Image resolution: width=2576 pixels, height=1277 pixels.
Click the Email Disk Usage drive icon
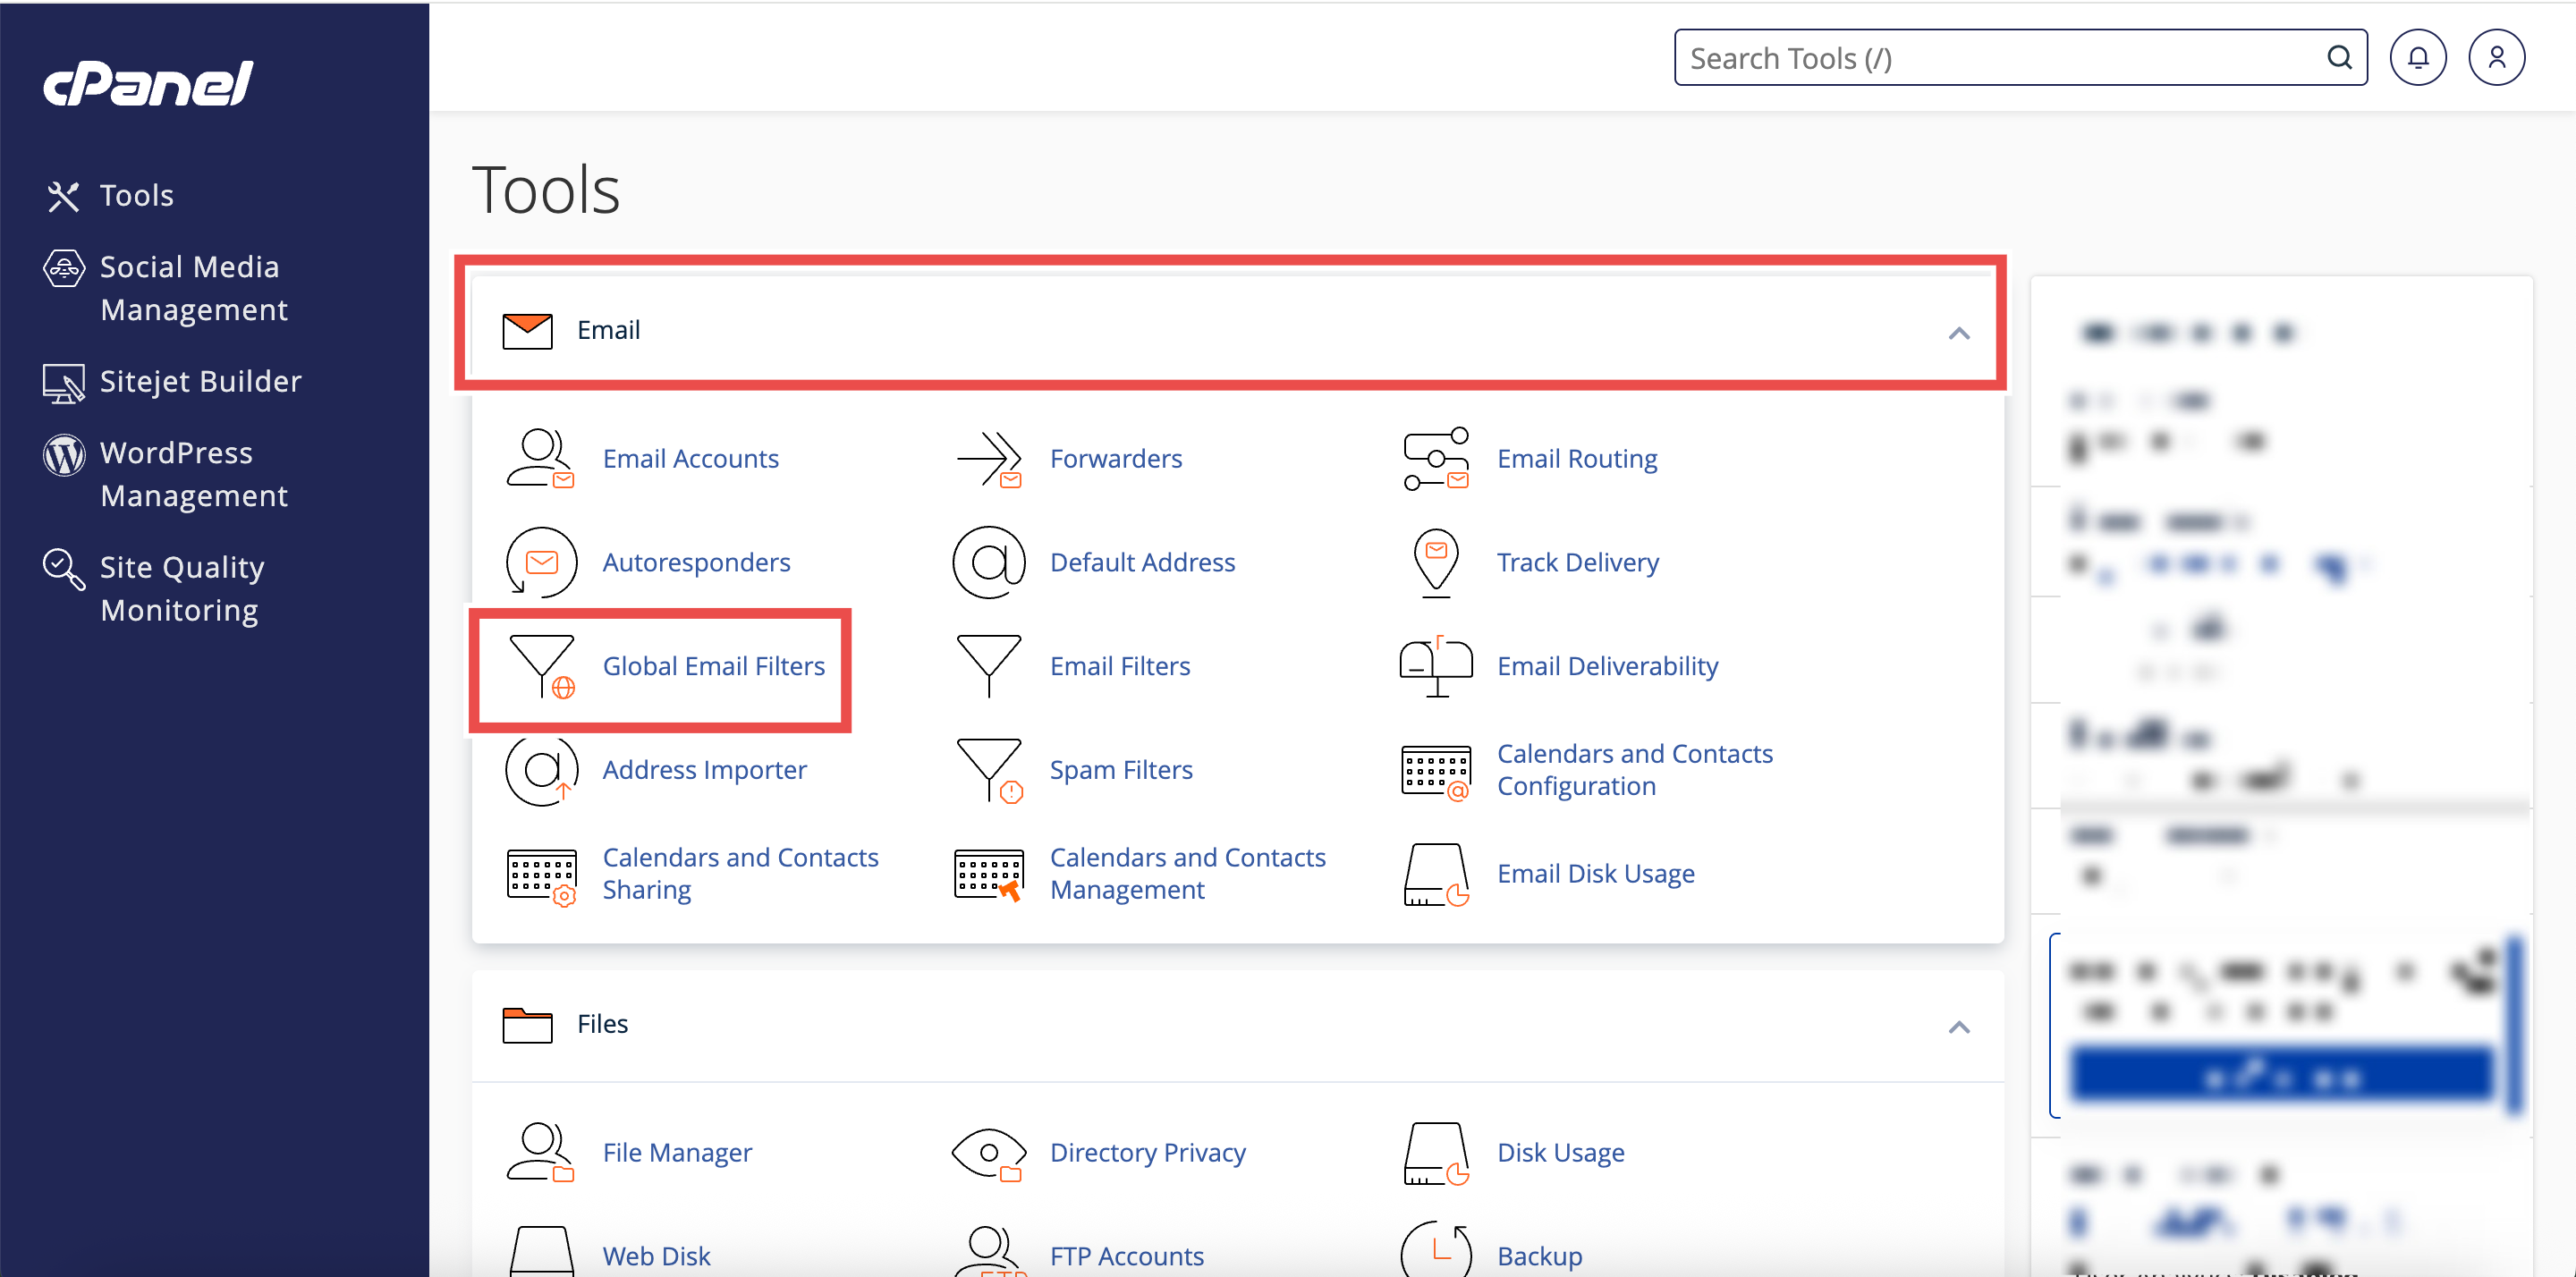[x=1436, y=874]
